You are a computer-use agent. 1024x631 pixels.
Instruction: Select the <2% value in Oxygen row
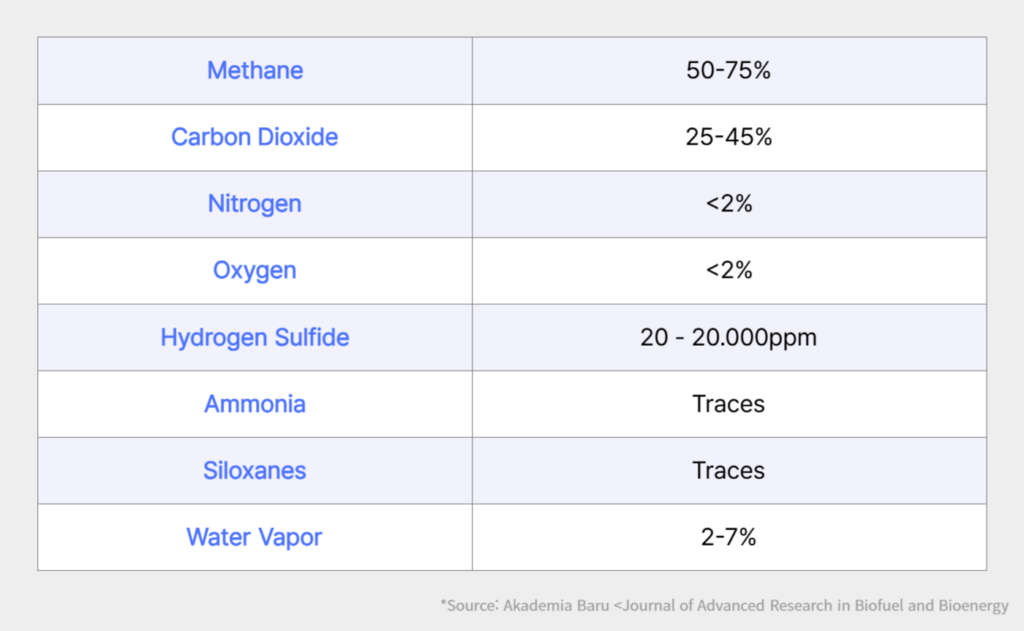pyautogui.click(x=728, y=270)
